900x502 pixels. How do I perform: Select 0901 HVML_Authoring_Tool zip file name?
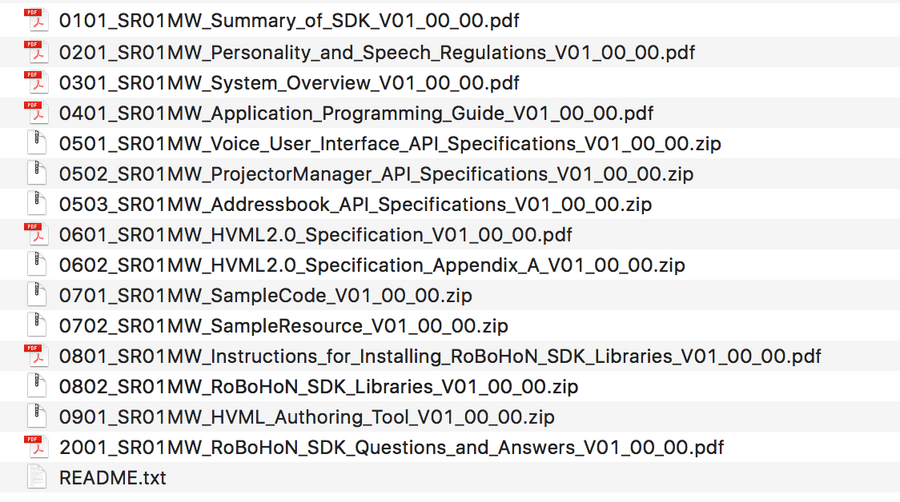click(x=307, y=416)
